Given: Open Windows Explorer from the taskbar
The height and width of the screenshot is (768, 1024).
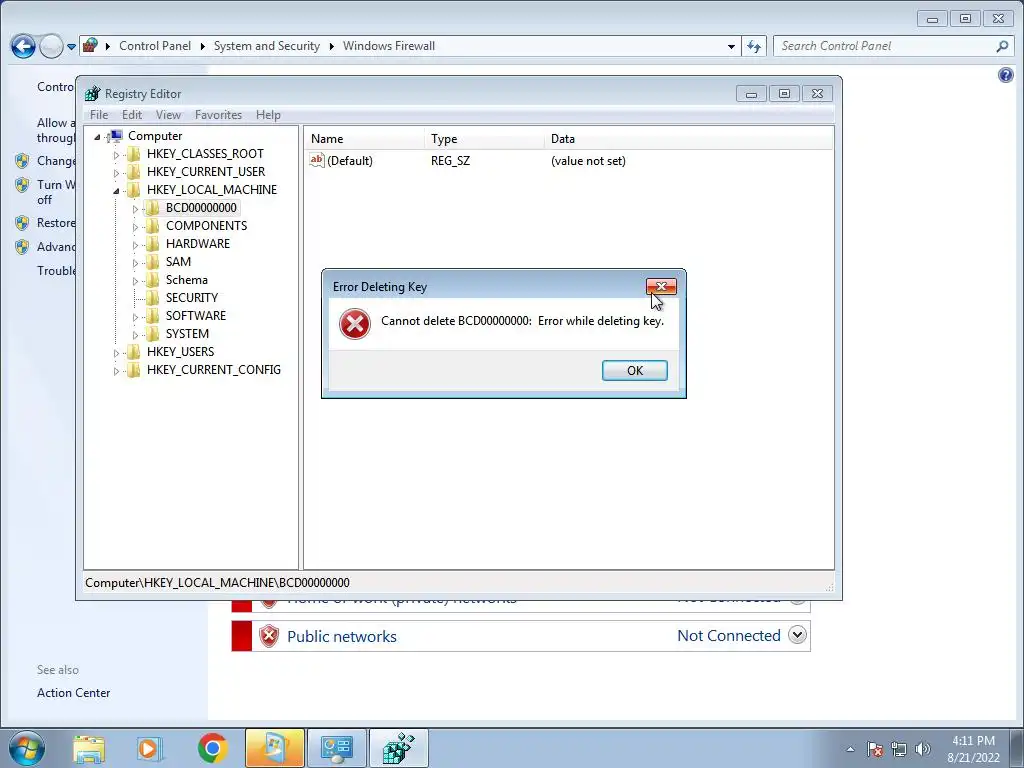Looking at the screenshot, I should coord(89,748).
